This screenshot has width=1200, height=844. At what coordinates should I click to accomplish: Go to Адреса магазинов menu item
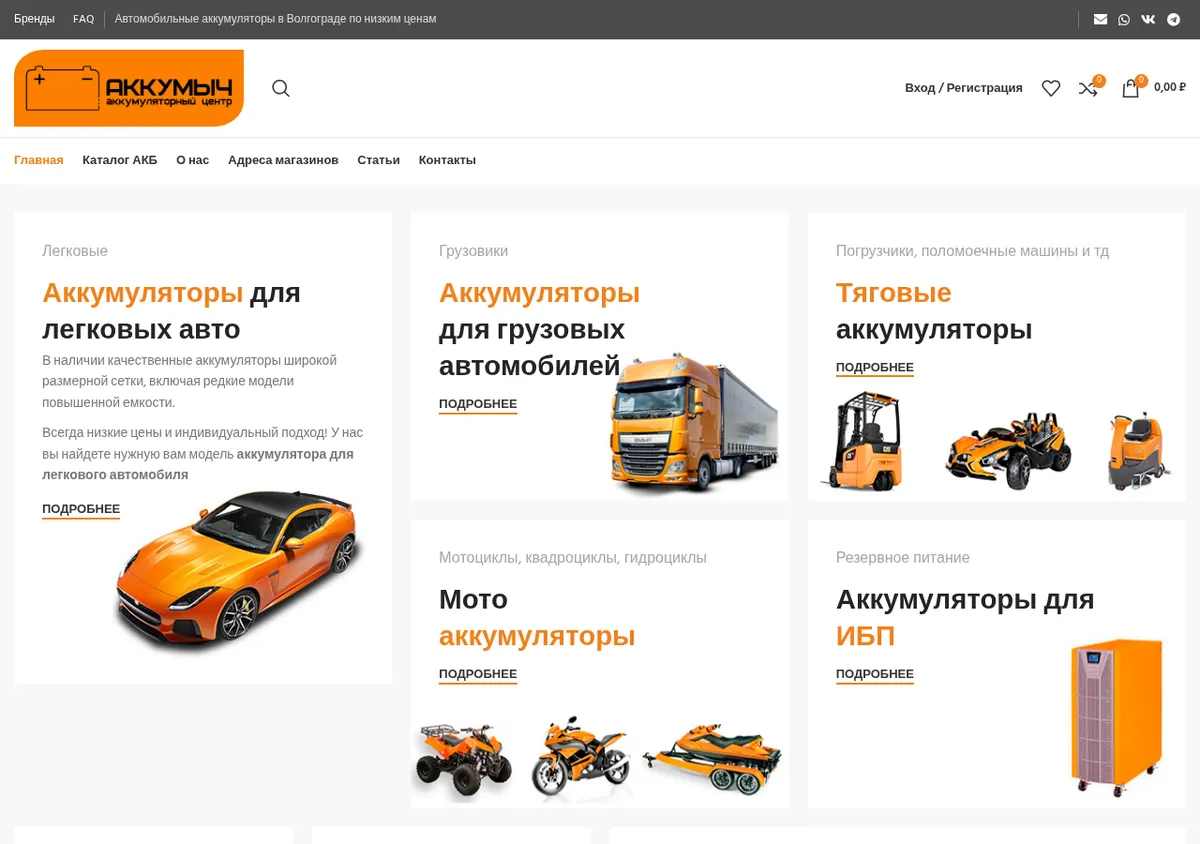coord(283,160)
